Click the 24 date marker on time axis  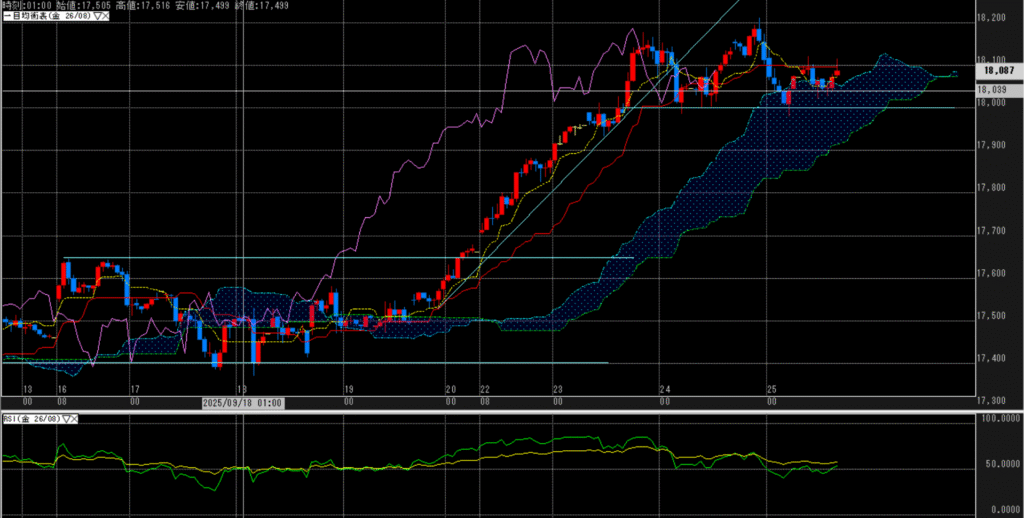[x=664, y=388]
